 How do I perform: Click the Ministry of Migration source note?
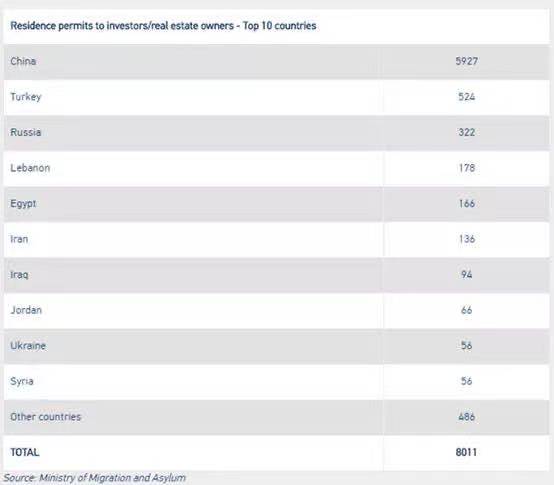[94, 478]
